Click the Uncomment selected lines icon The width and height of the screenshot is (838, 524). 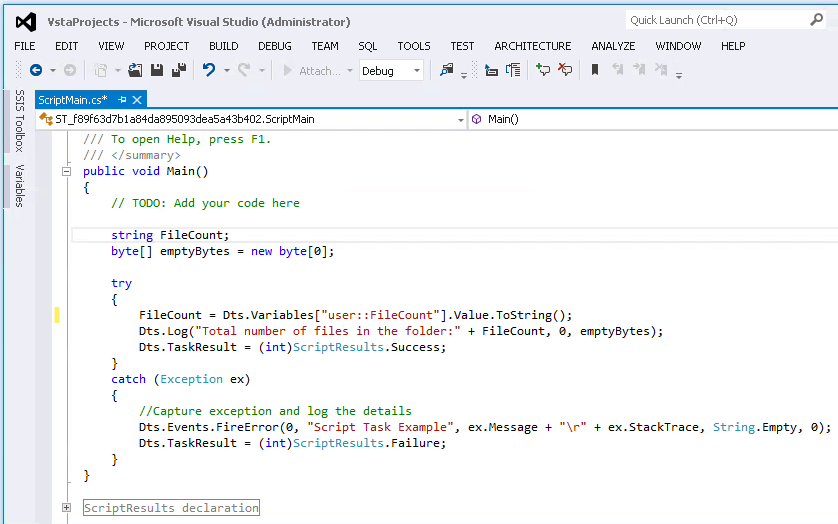(565, 70)
